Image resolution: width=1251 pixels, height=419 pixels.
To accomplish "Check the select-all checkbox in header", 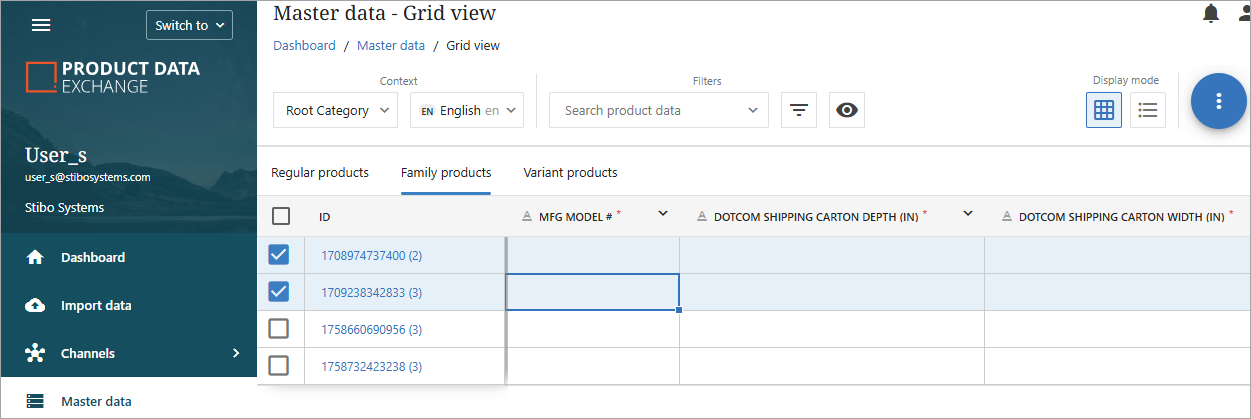I will click(281, 216).
